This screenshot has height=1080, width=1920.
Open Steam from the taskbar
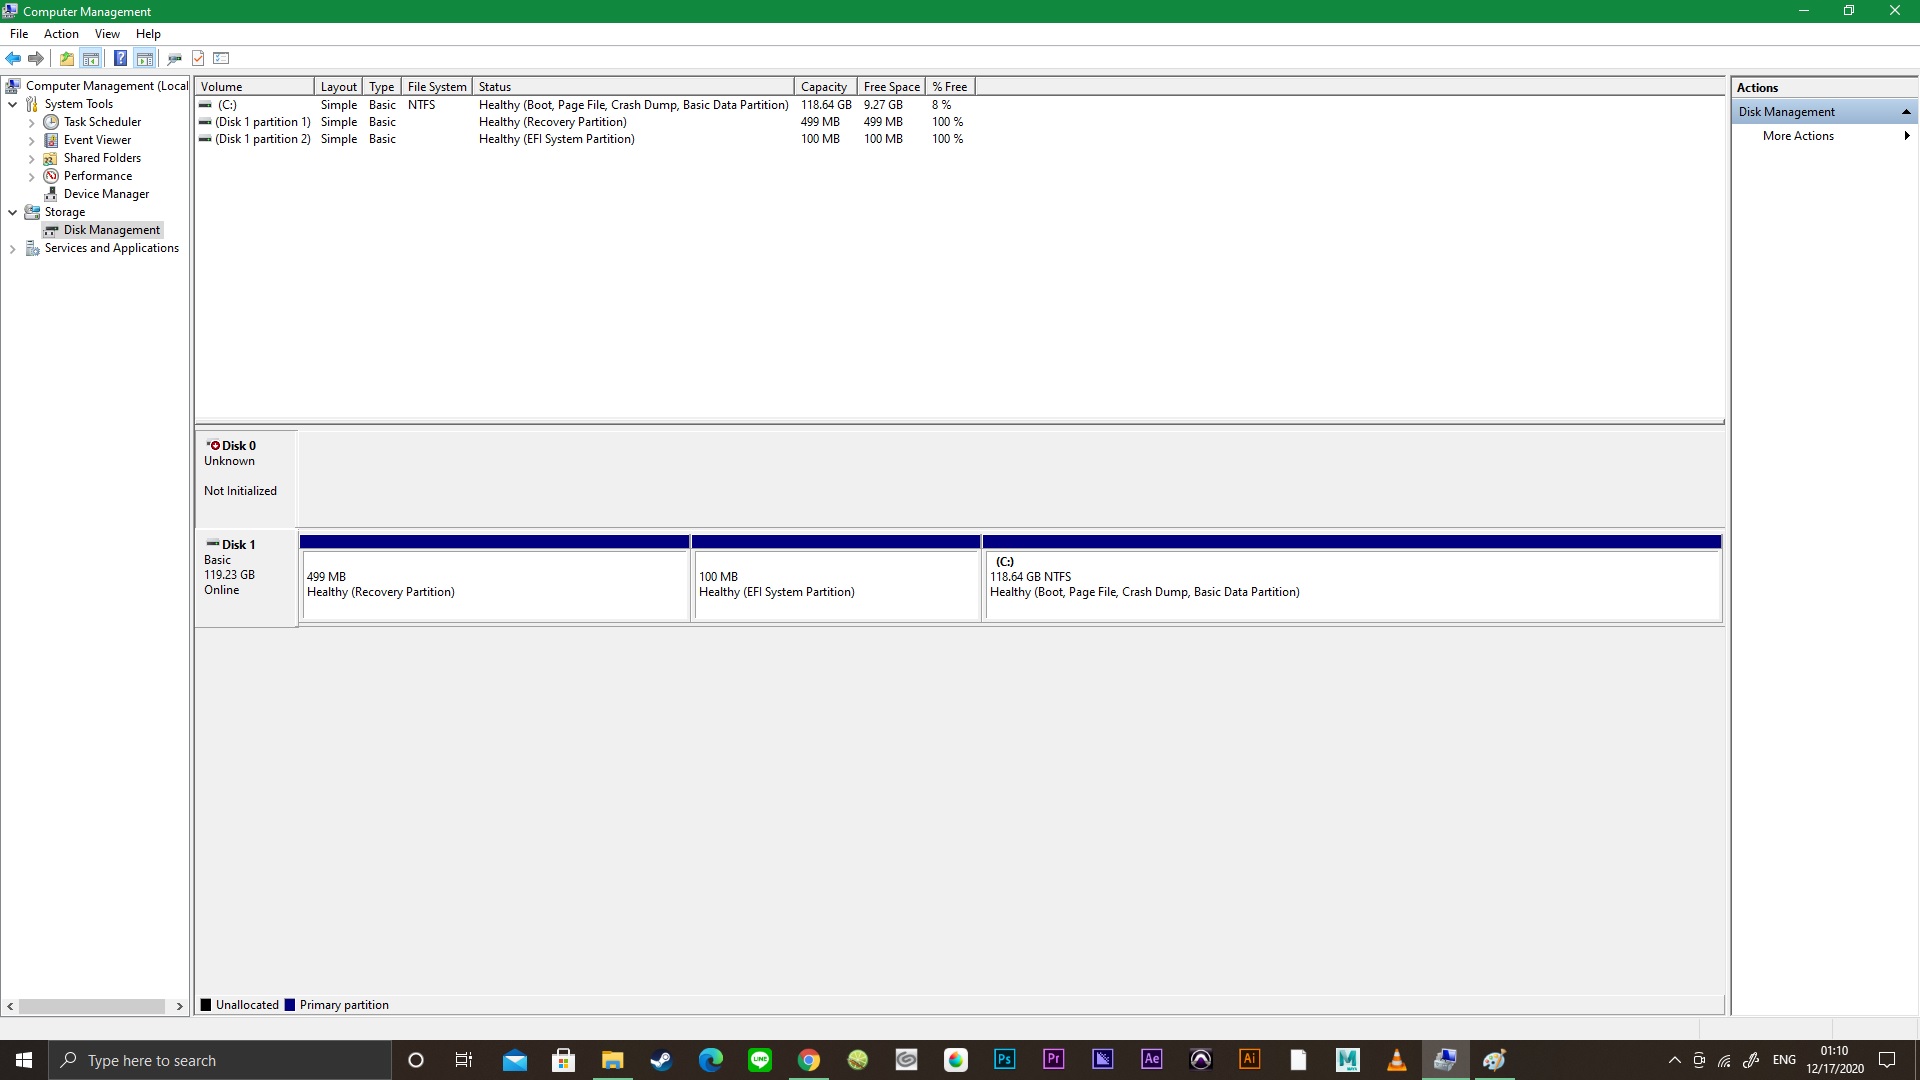661,1060
